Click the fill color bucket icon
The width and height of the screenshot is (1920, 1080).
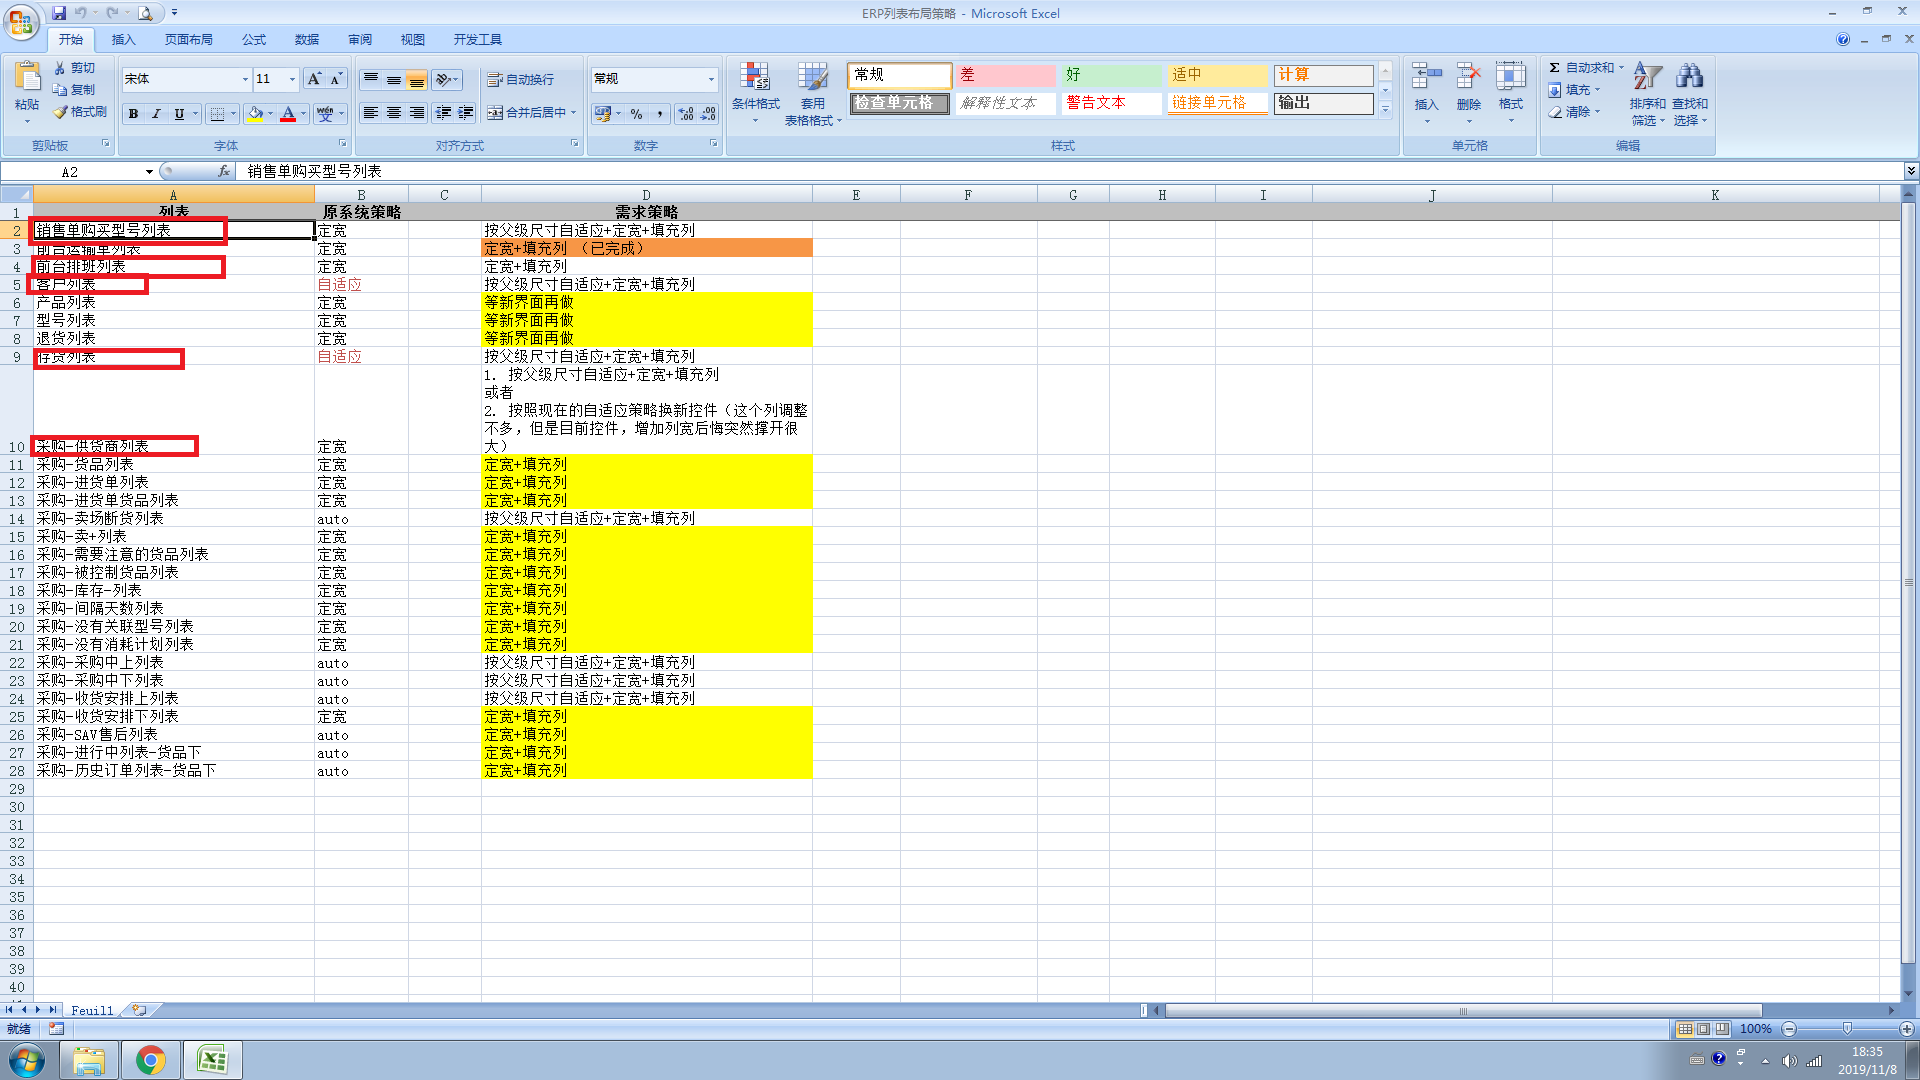coord(256,114)
